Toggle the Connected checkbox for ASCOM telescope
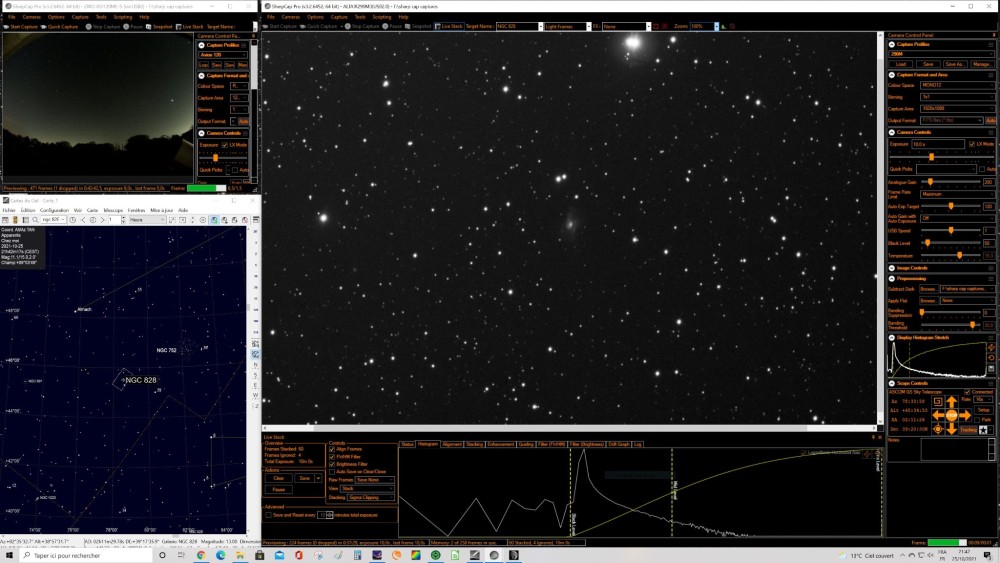1000x563 pixels. coord(967,392)
